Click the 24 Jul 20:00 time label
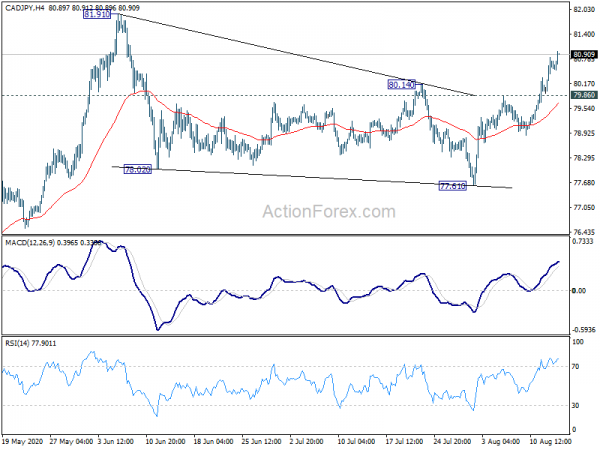 (x=454, y=441)
